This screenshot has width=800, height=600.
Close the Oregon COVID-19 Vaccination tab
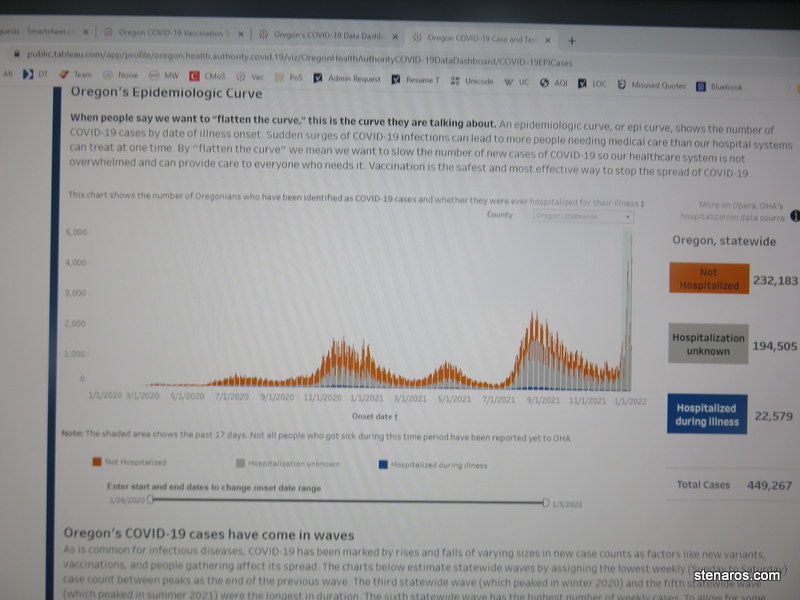tap(240, 34)
